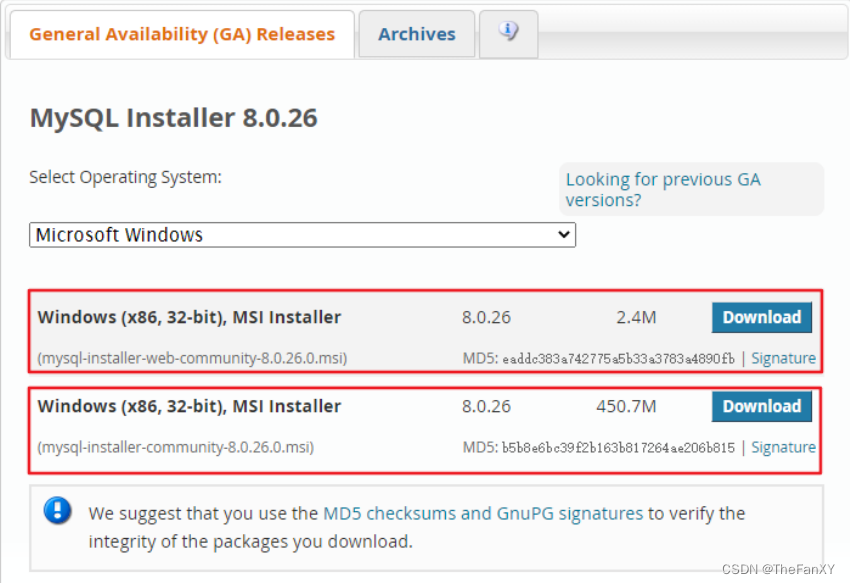Open the Select Operating System dropdown

tap(302, 235)
